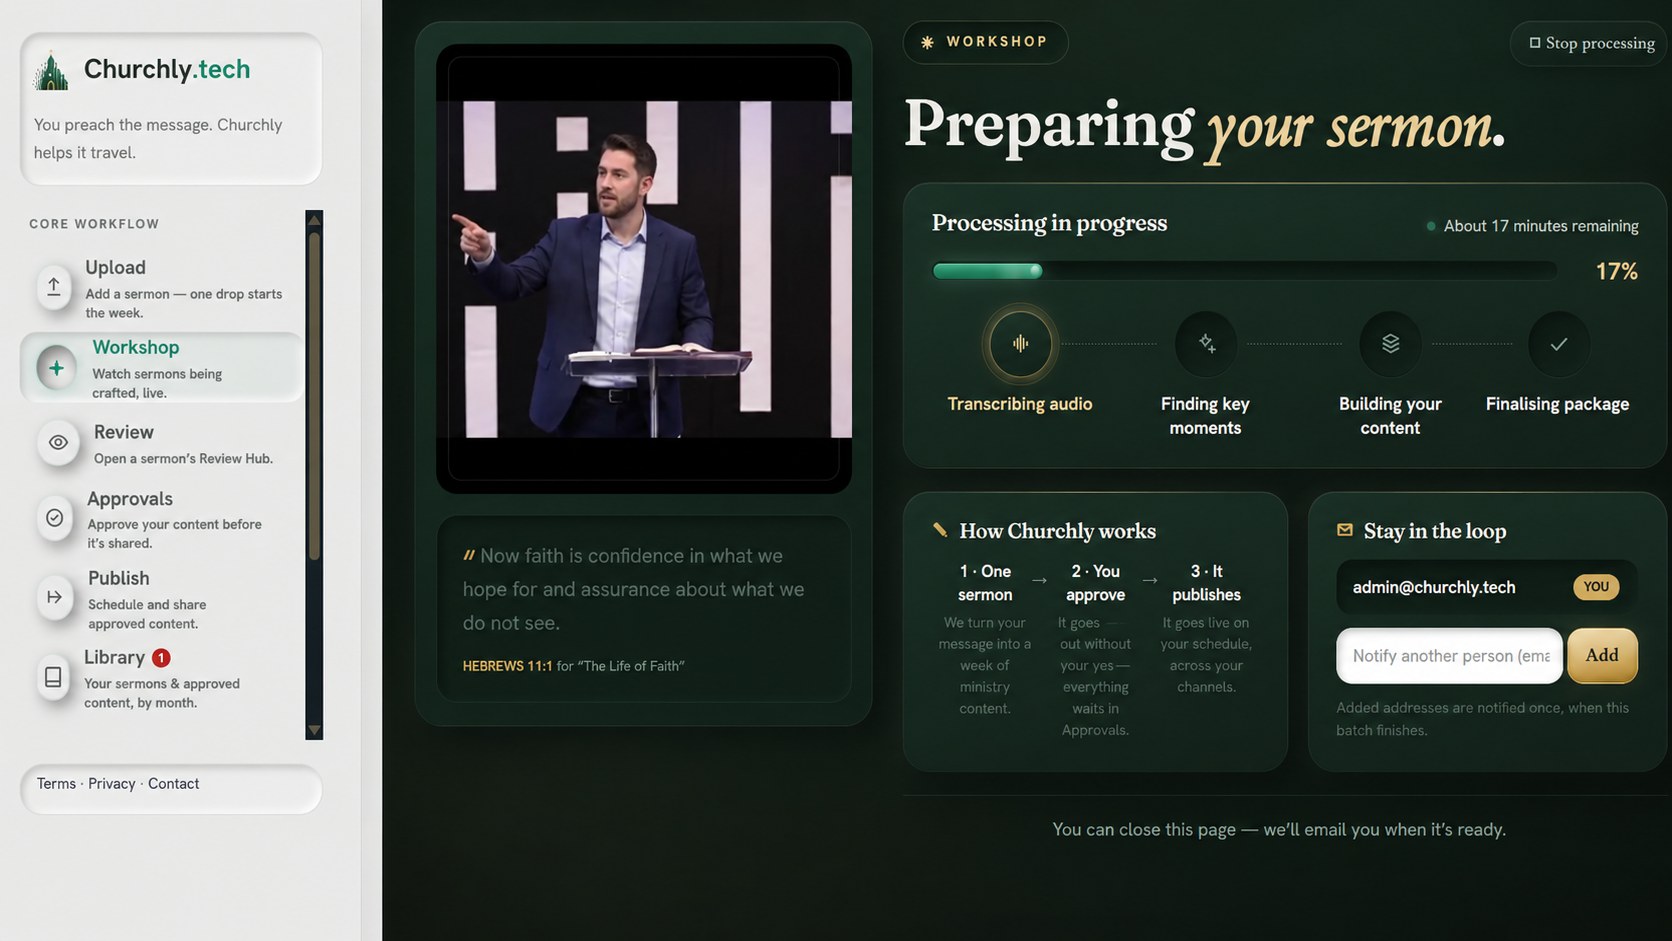
Task: Open the Terms link
Action: coord(56,784)
